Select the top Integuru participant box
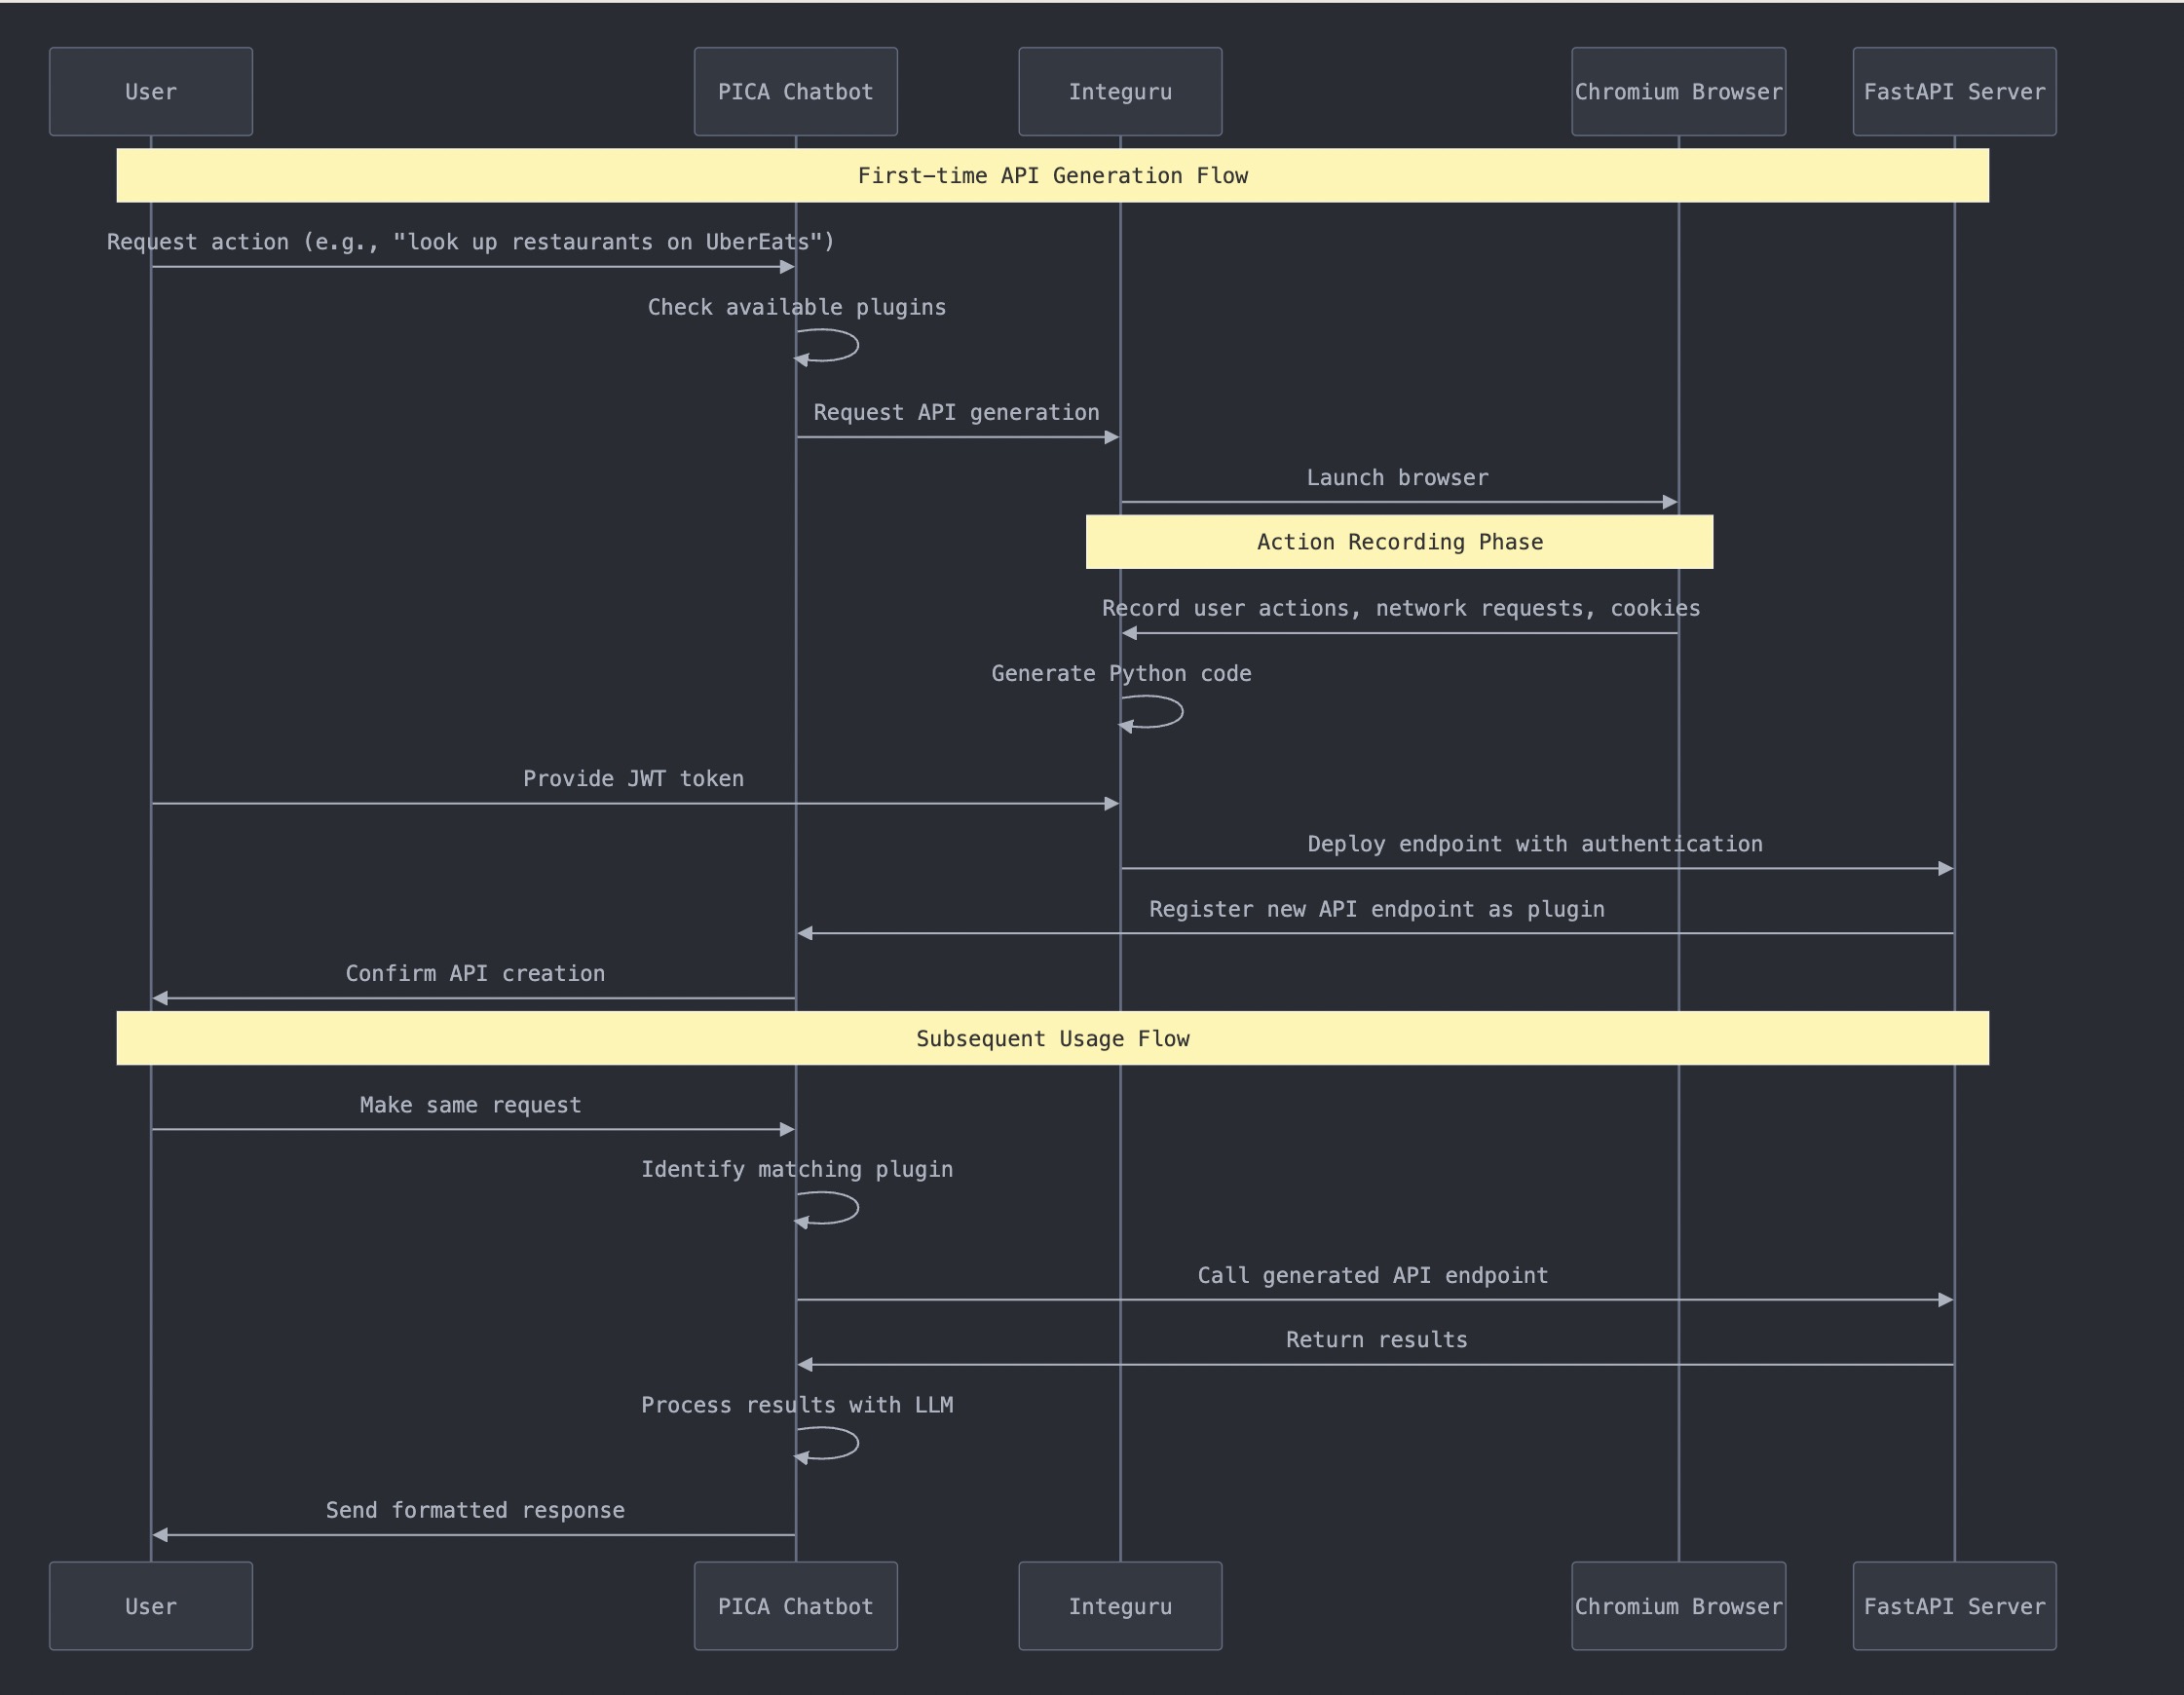The height and width of the screenshot is (1695, 2184). (x=1120, y=91)
